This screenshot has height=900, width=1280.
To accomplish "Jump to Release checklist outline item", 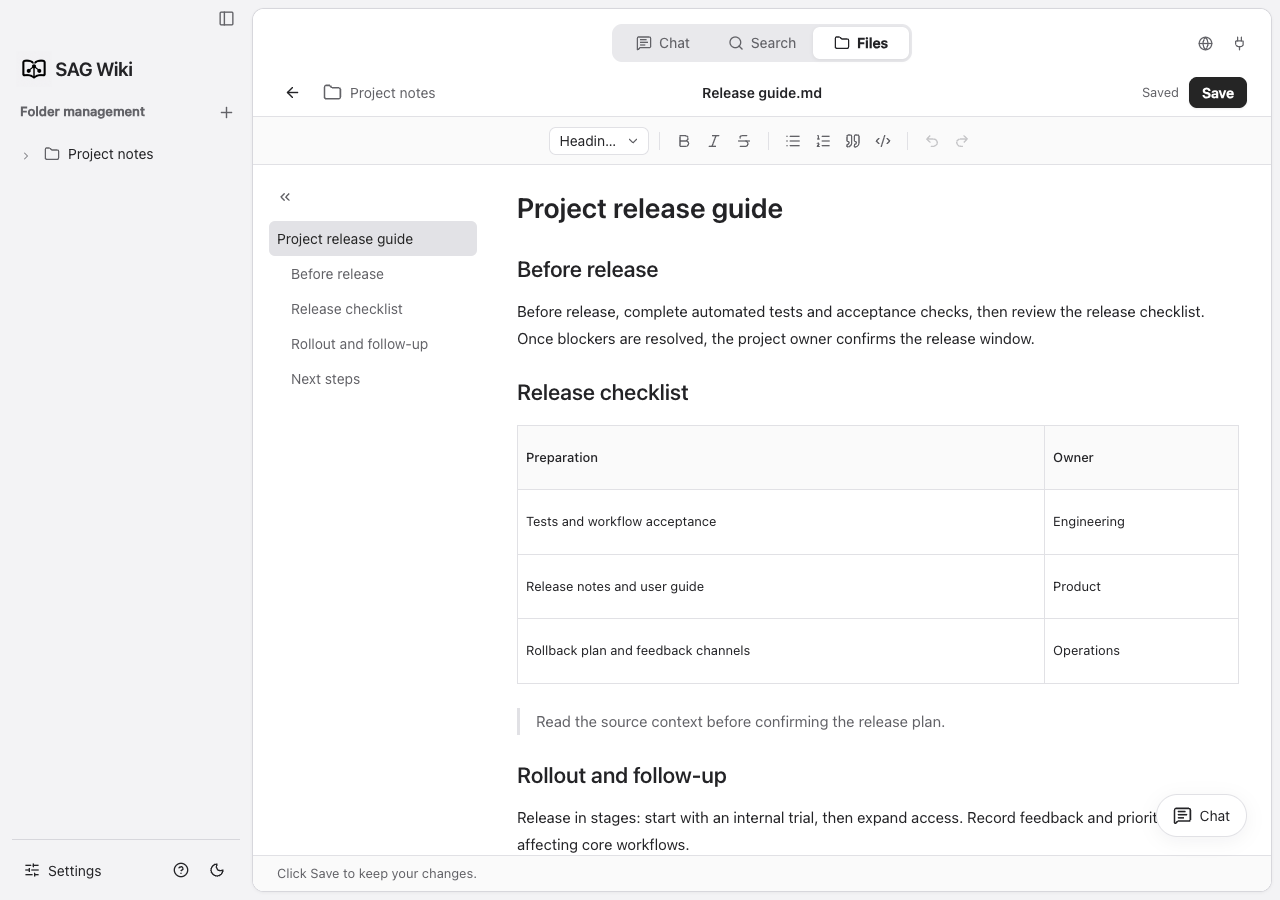I will 373,308.
